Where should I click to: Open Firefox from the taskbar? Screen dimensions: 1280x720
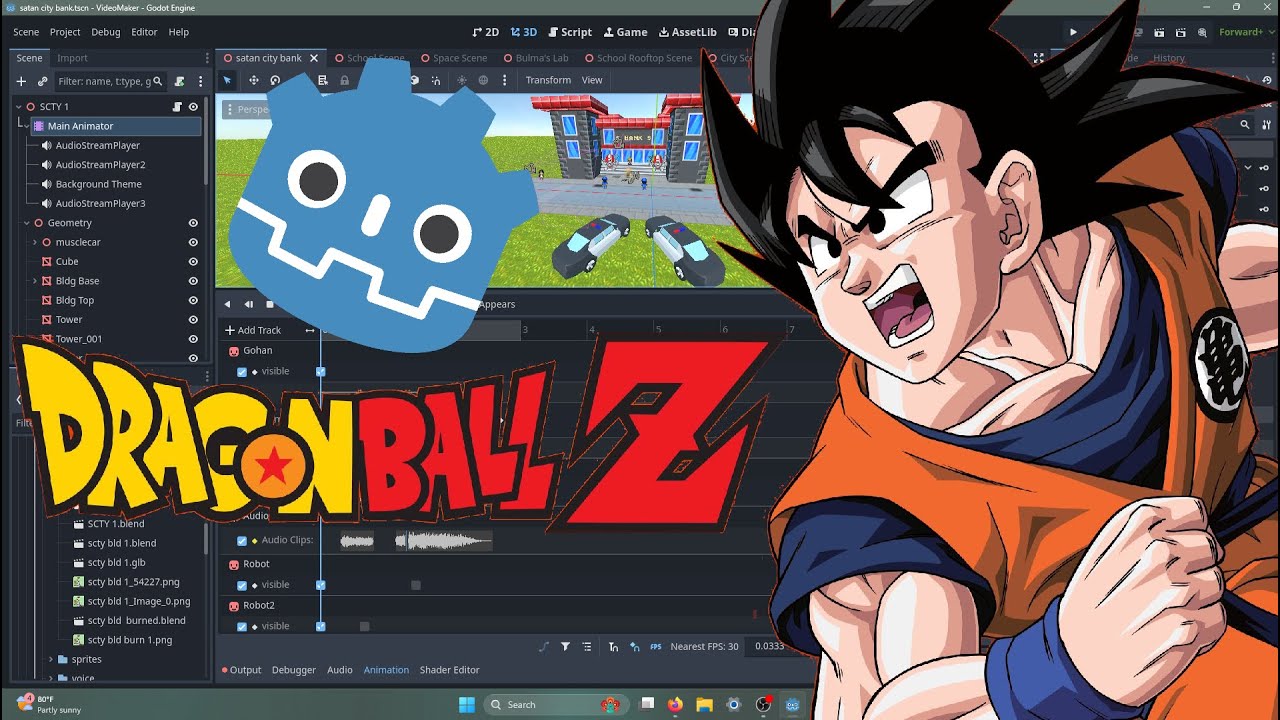click(x=675, y=704)
